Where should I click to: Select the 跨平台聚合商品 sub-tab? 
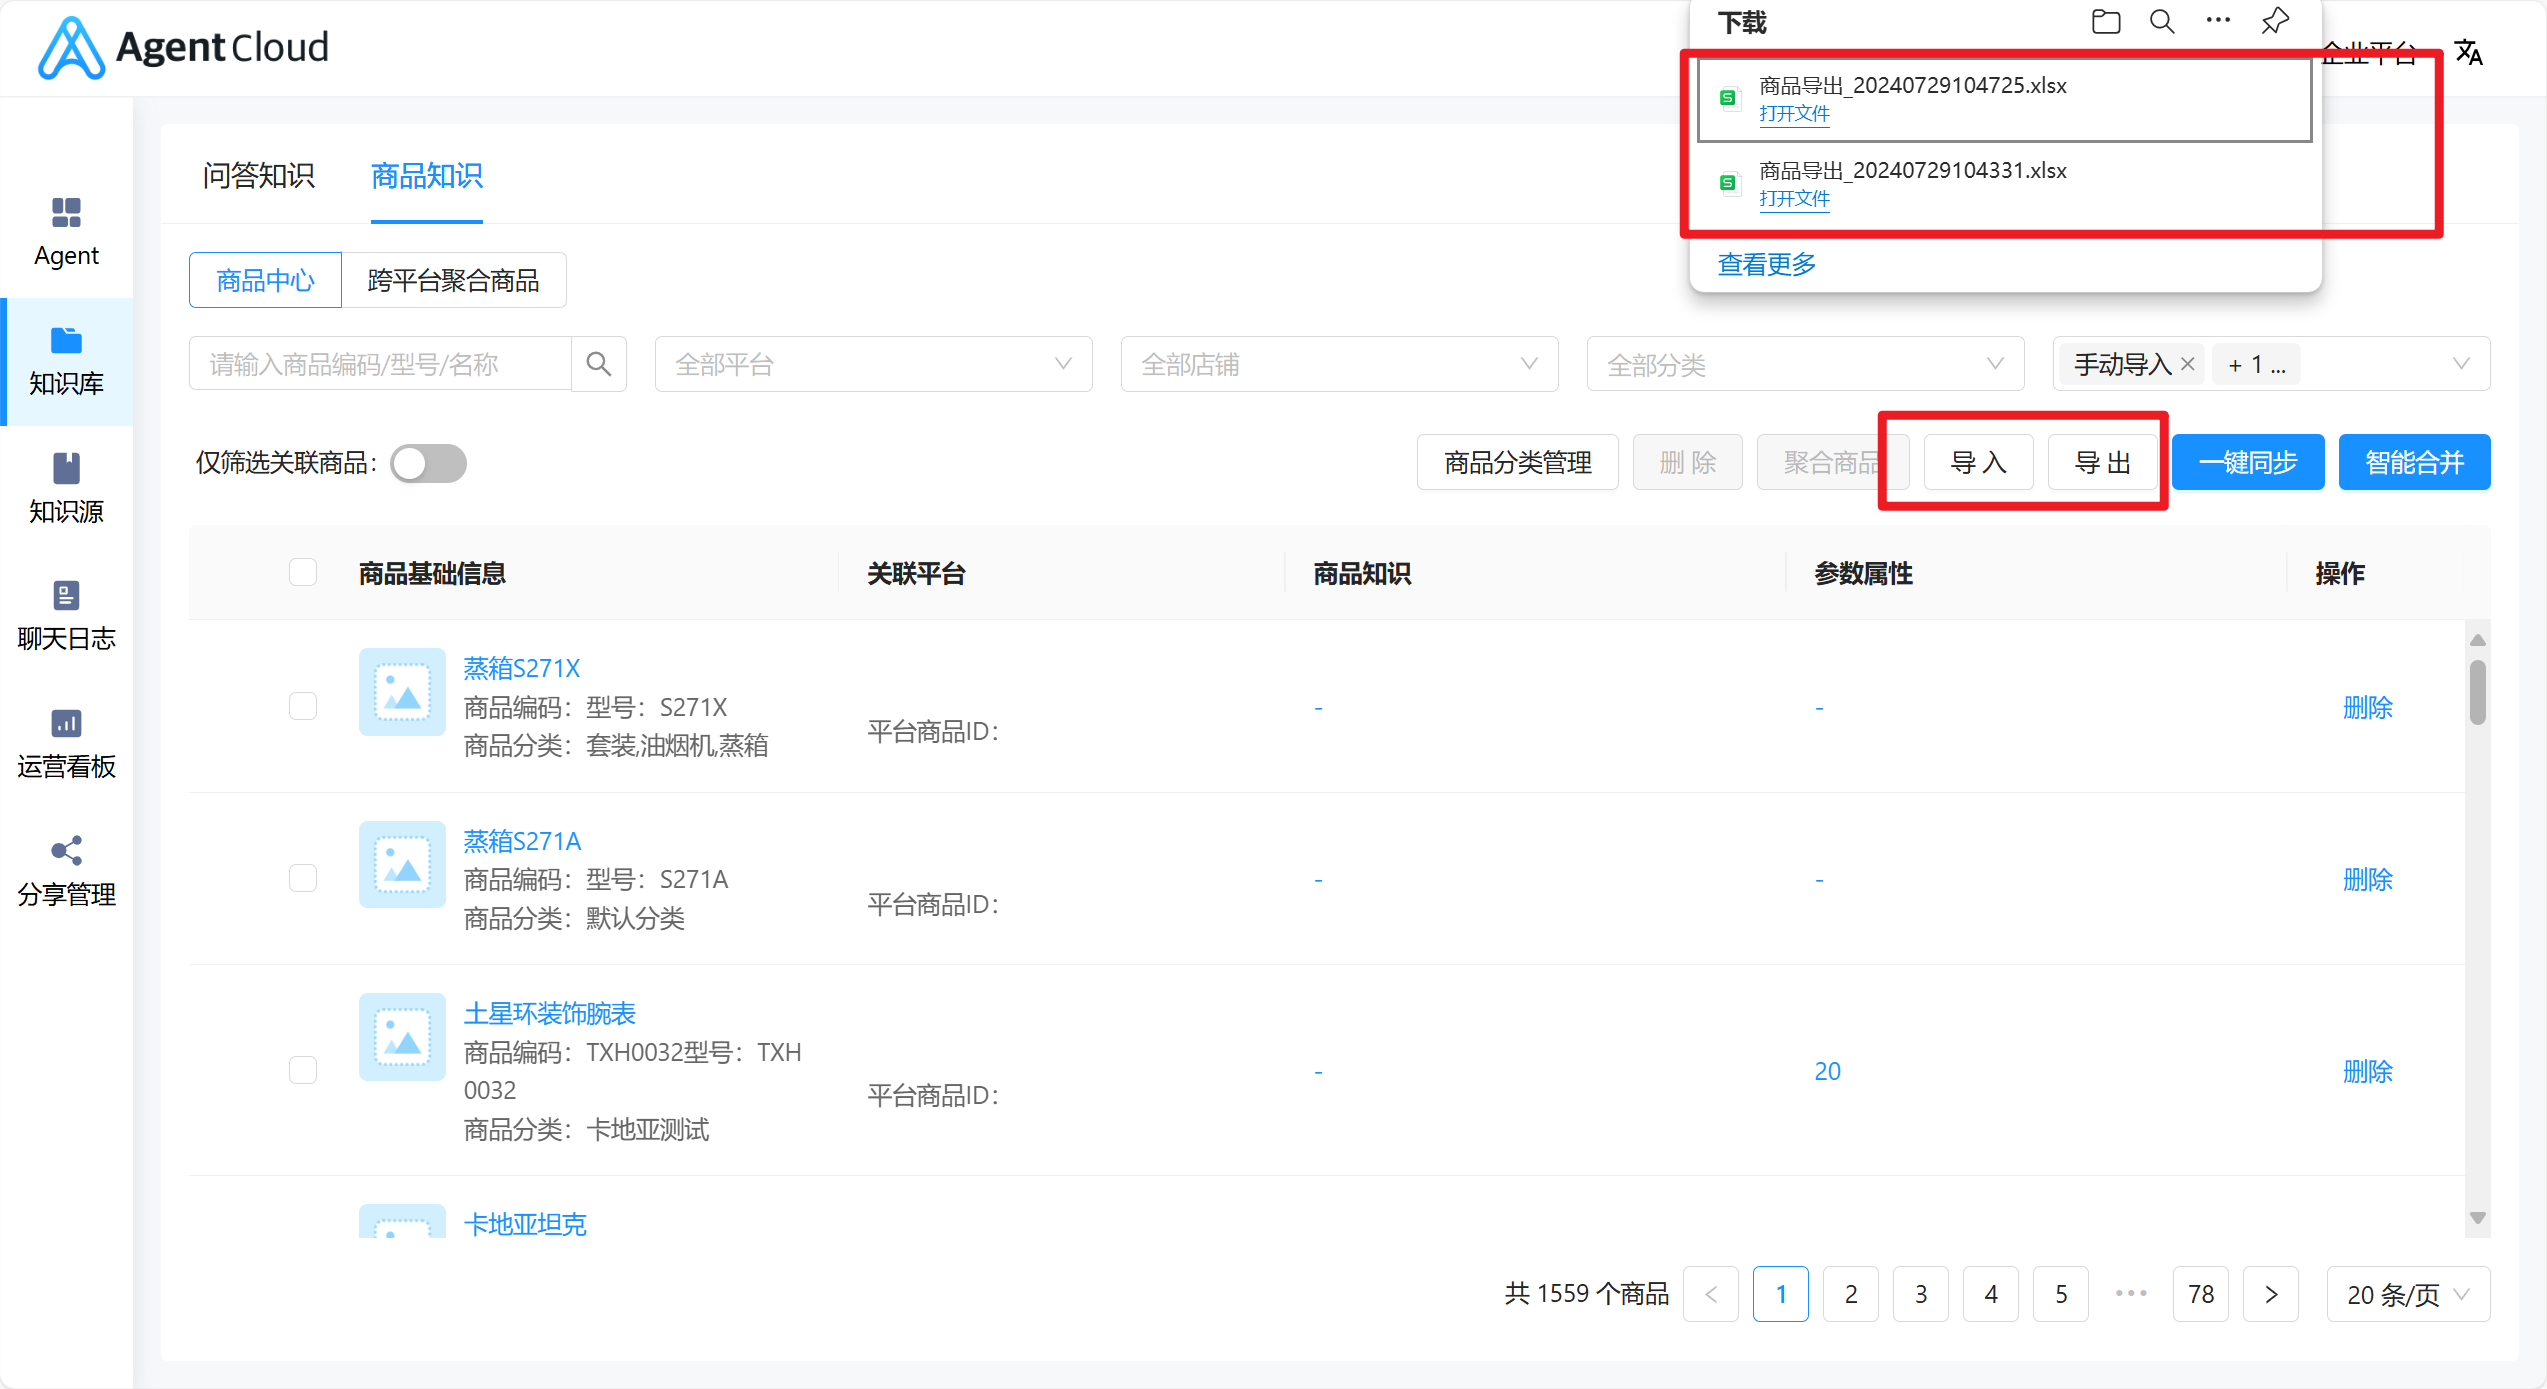tap(454, 280)
